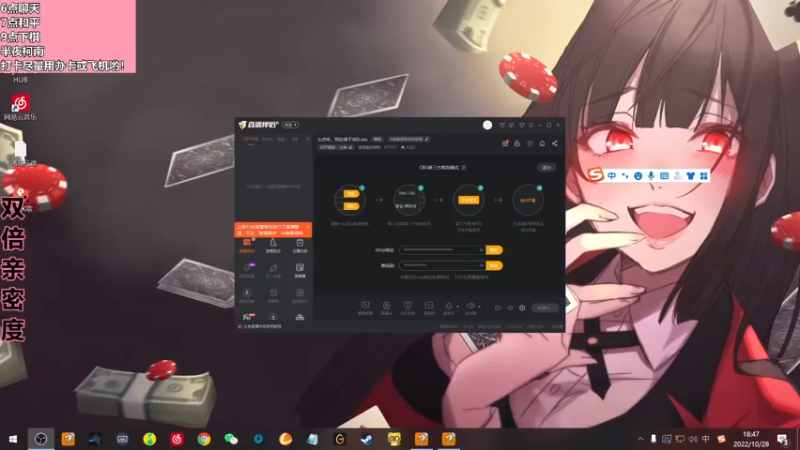Open Google Chrome from the taskbar
The image size is (800, 450).
[x=204, y=439]
